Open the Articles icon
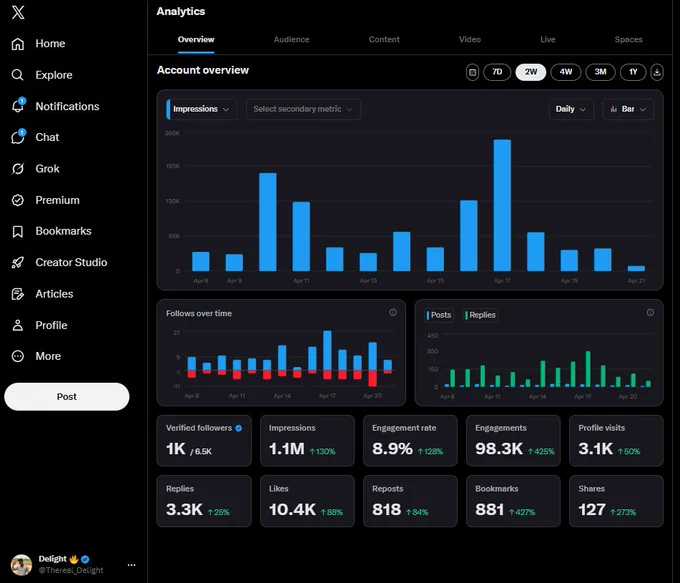This screenshot has height=583, width=680. point(17,294)
